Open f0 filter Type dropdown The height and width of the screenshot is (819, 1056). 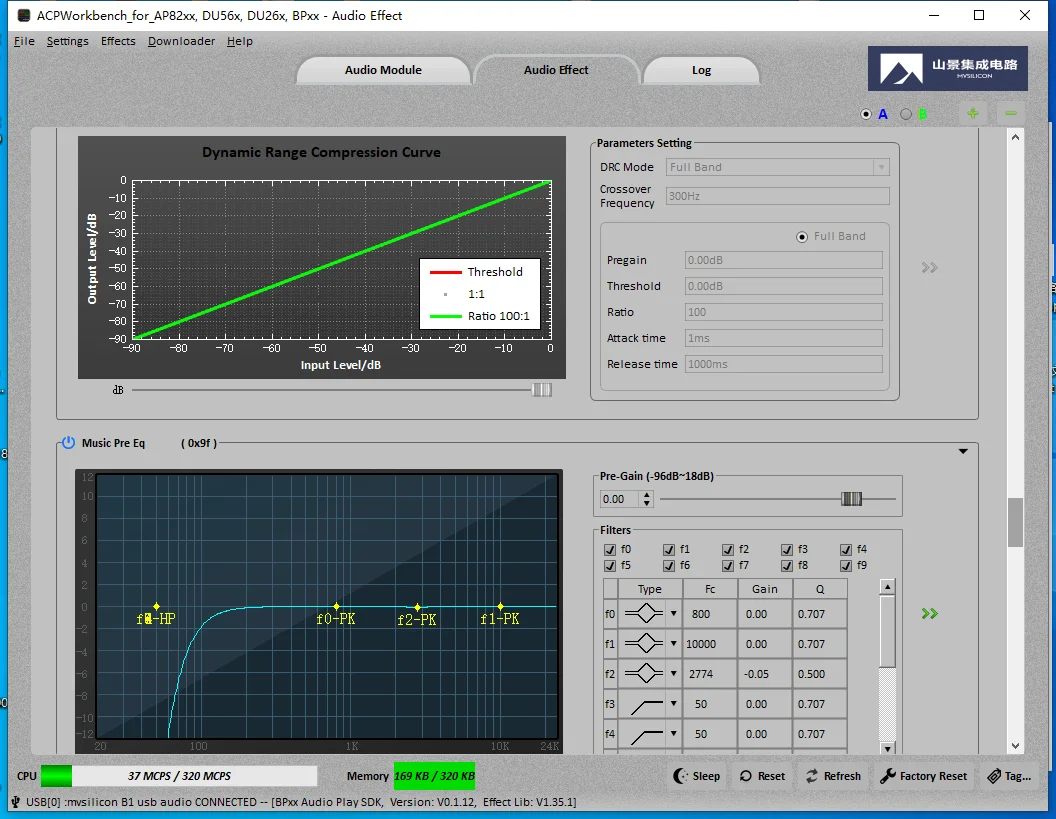tap(673, 614)
